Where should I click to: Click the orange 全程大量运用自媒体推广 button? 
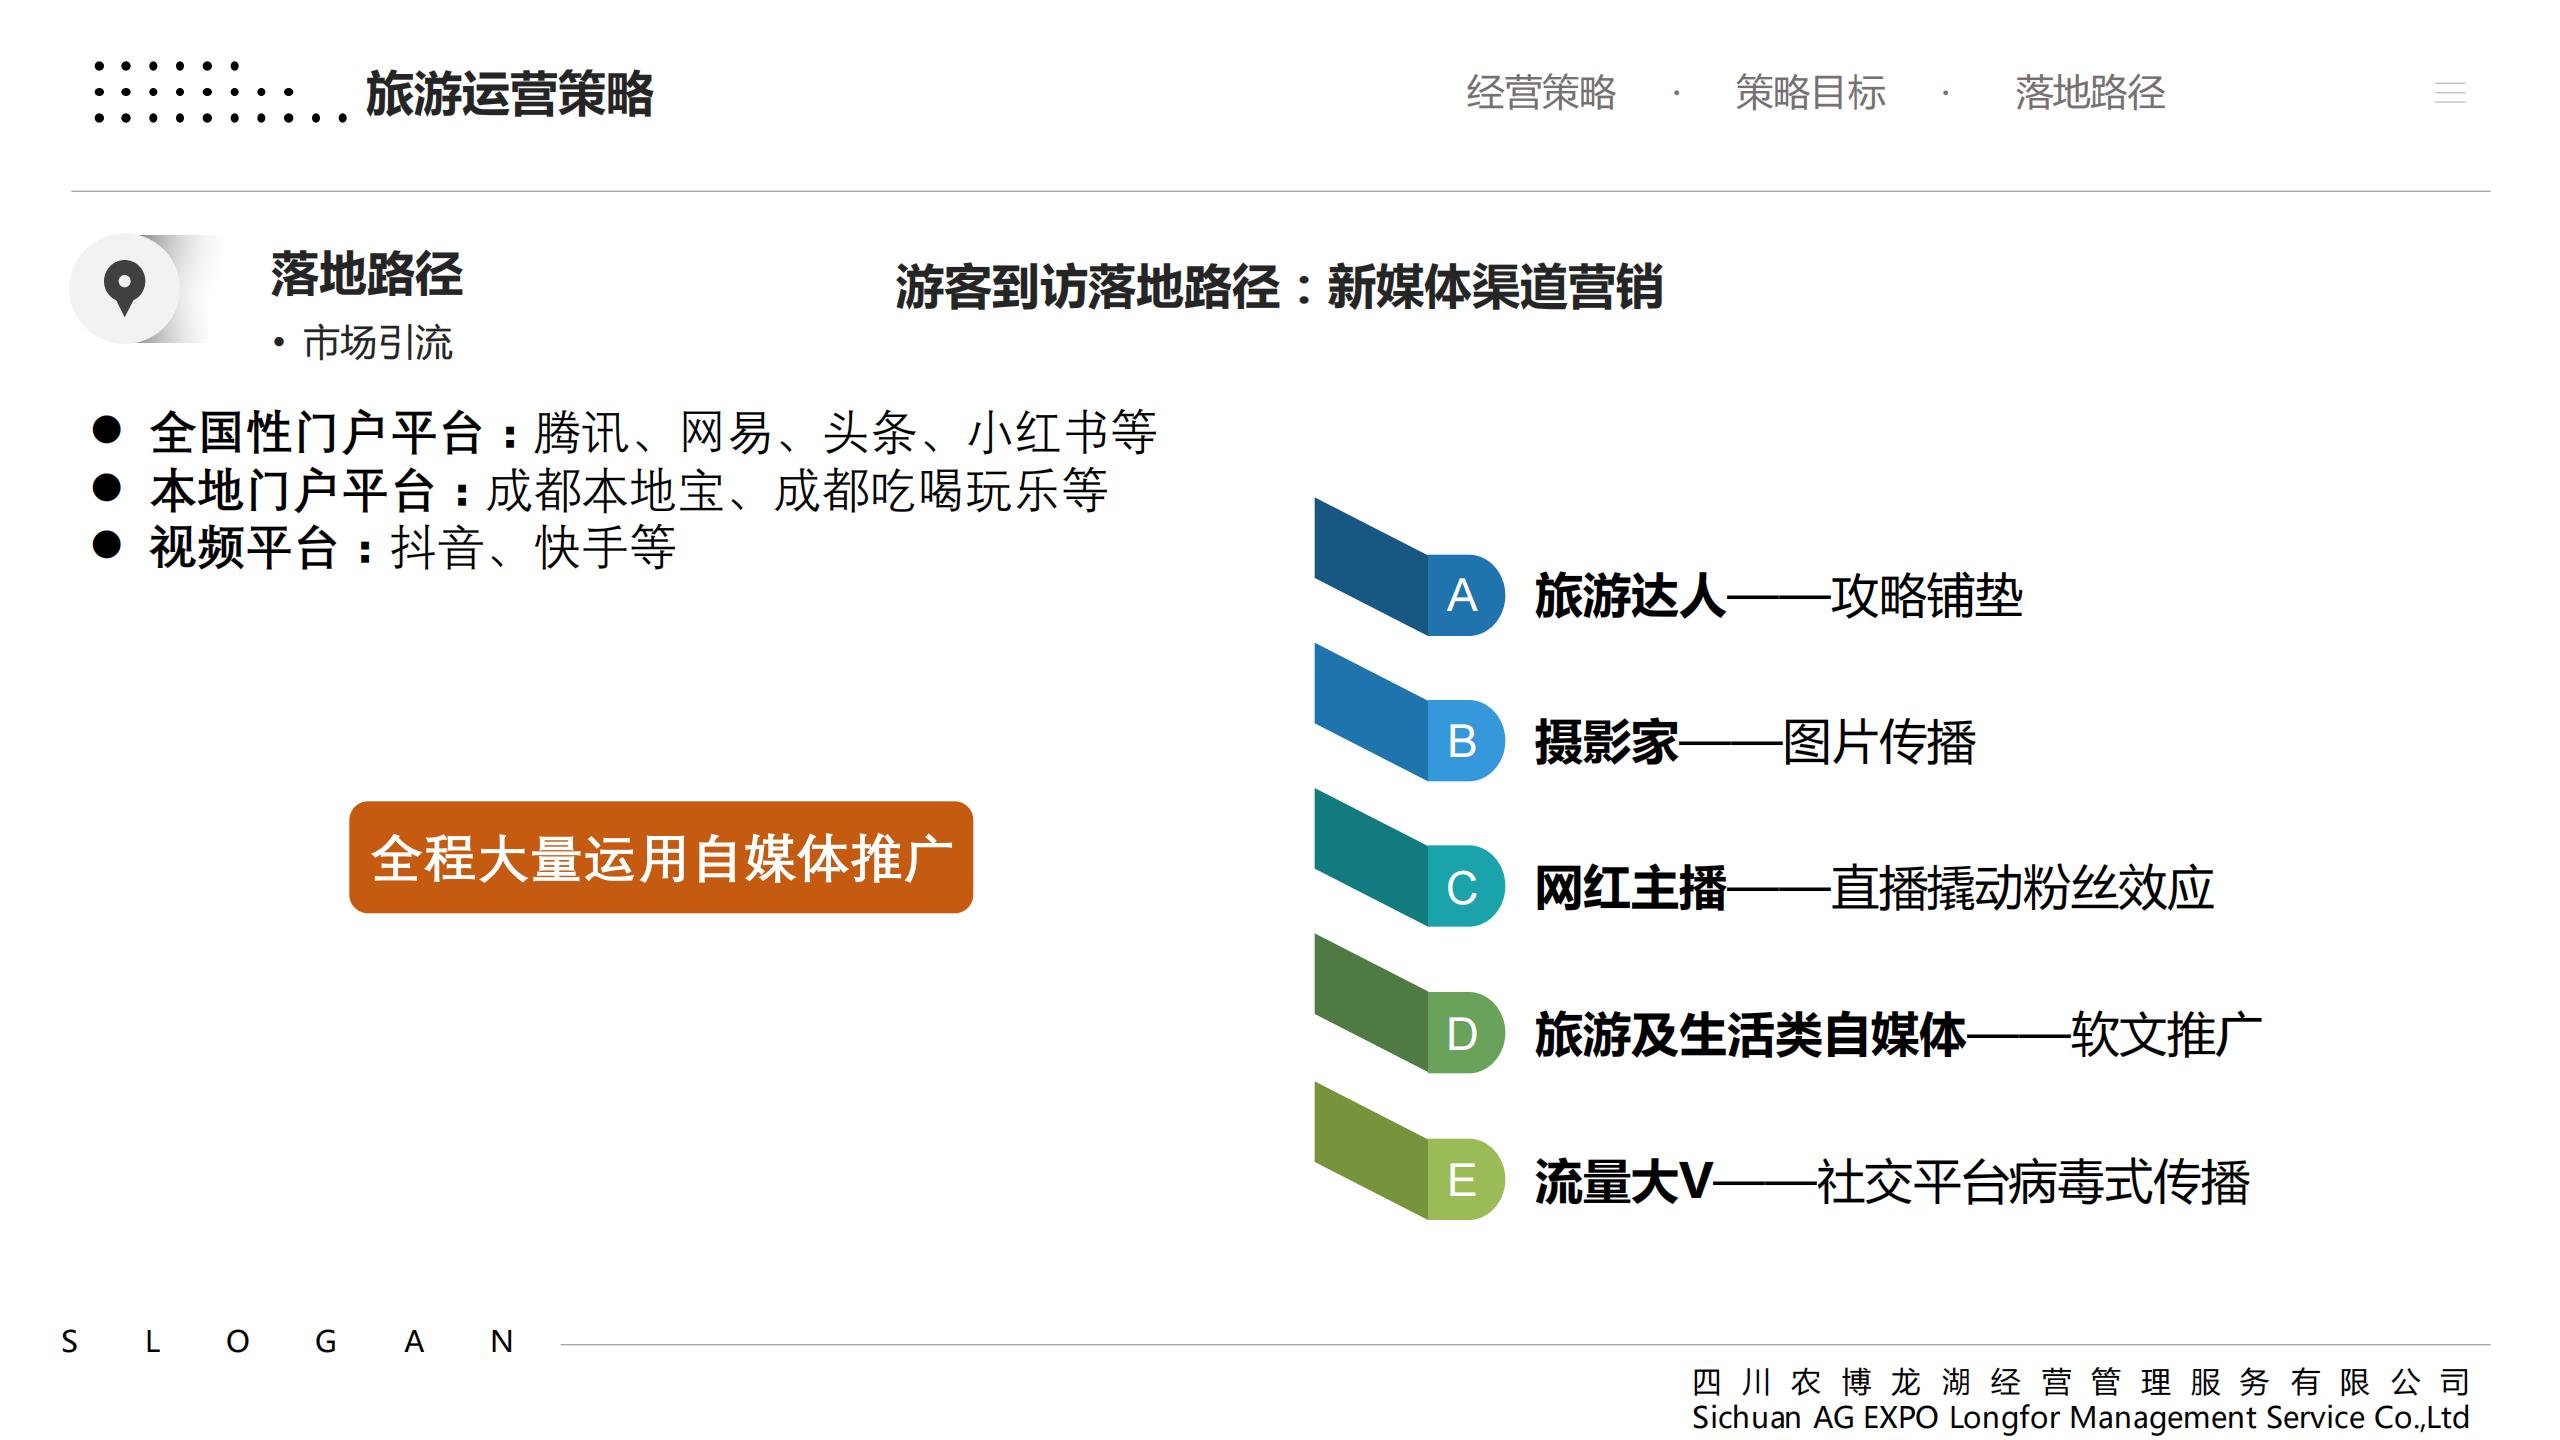click(661, 857)
